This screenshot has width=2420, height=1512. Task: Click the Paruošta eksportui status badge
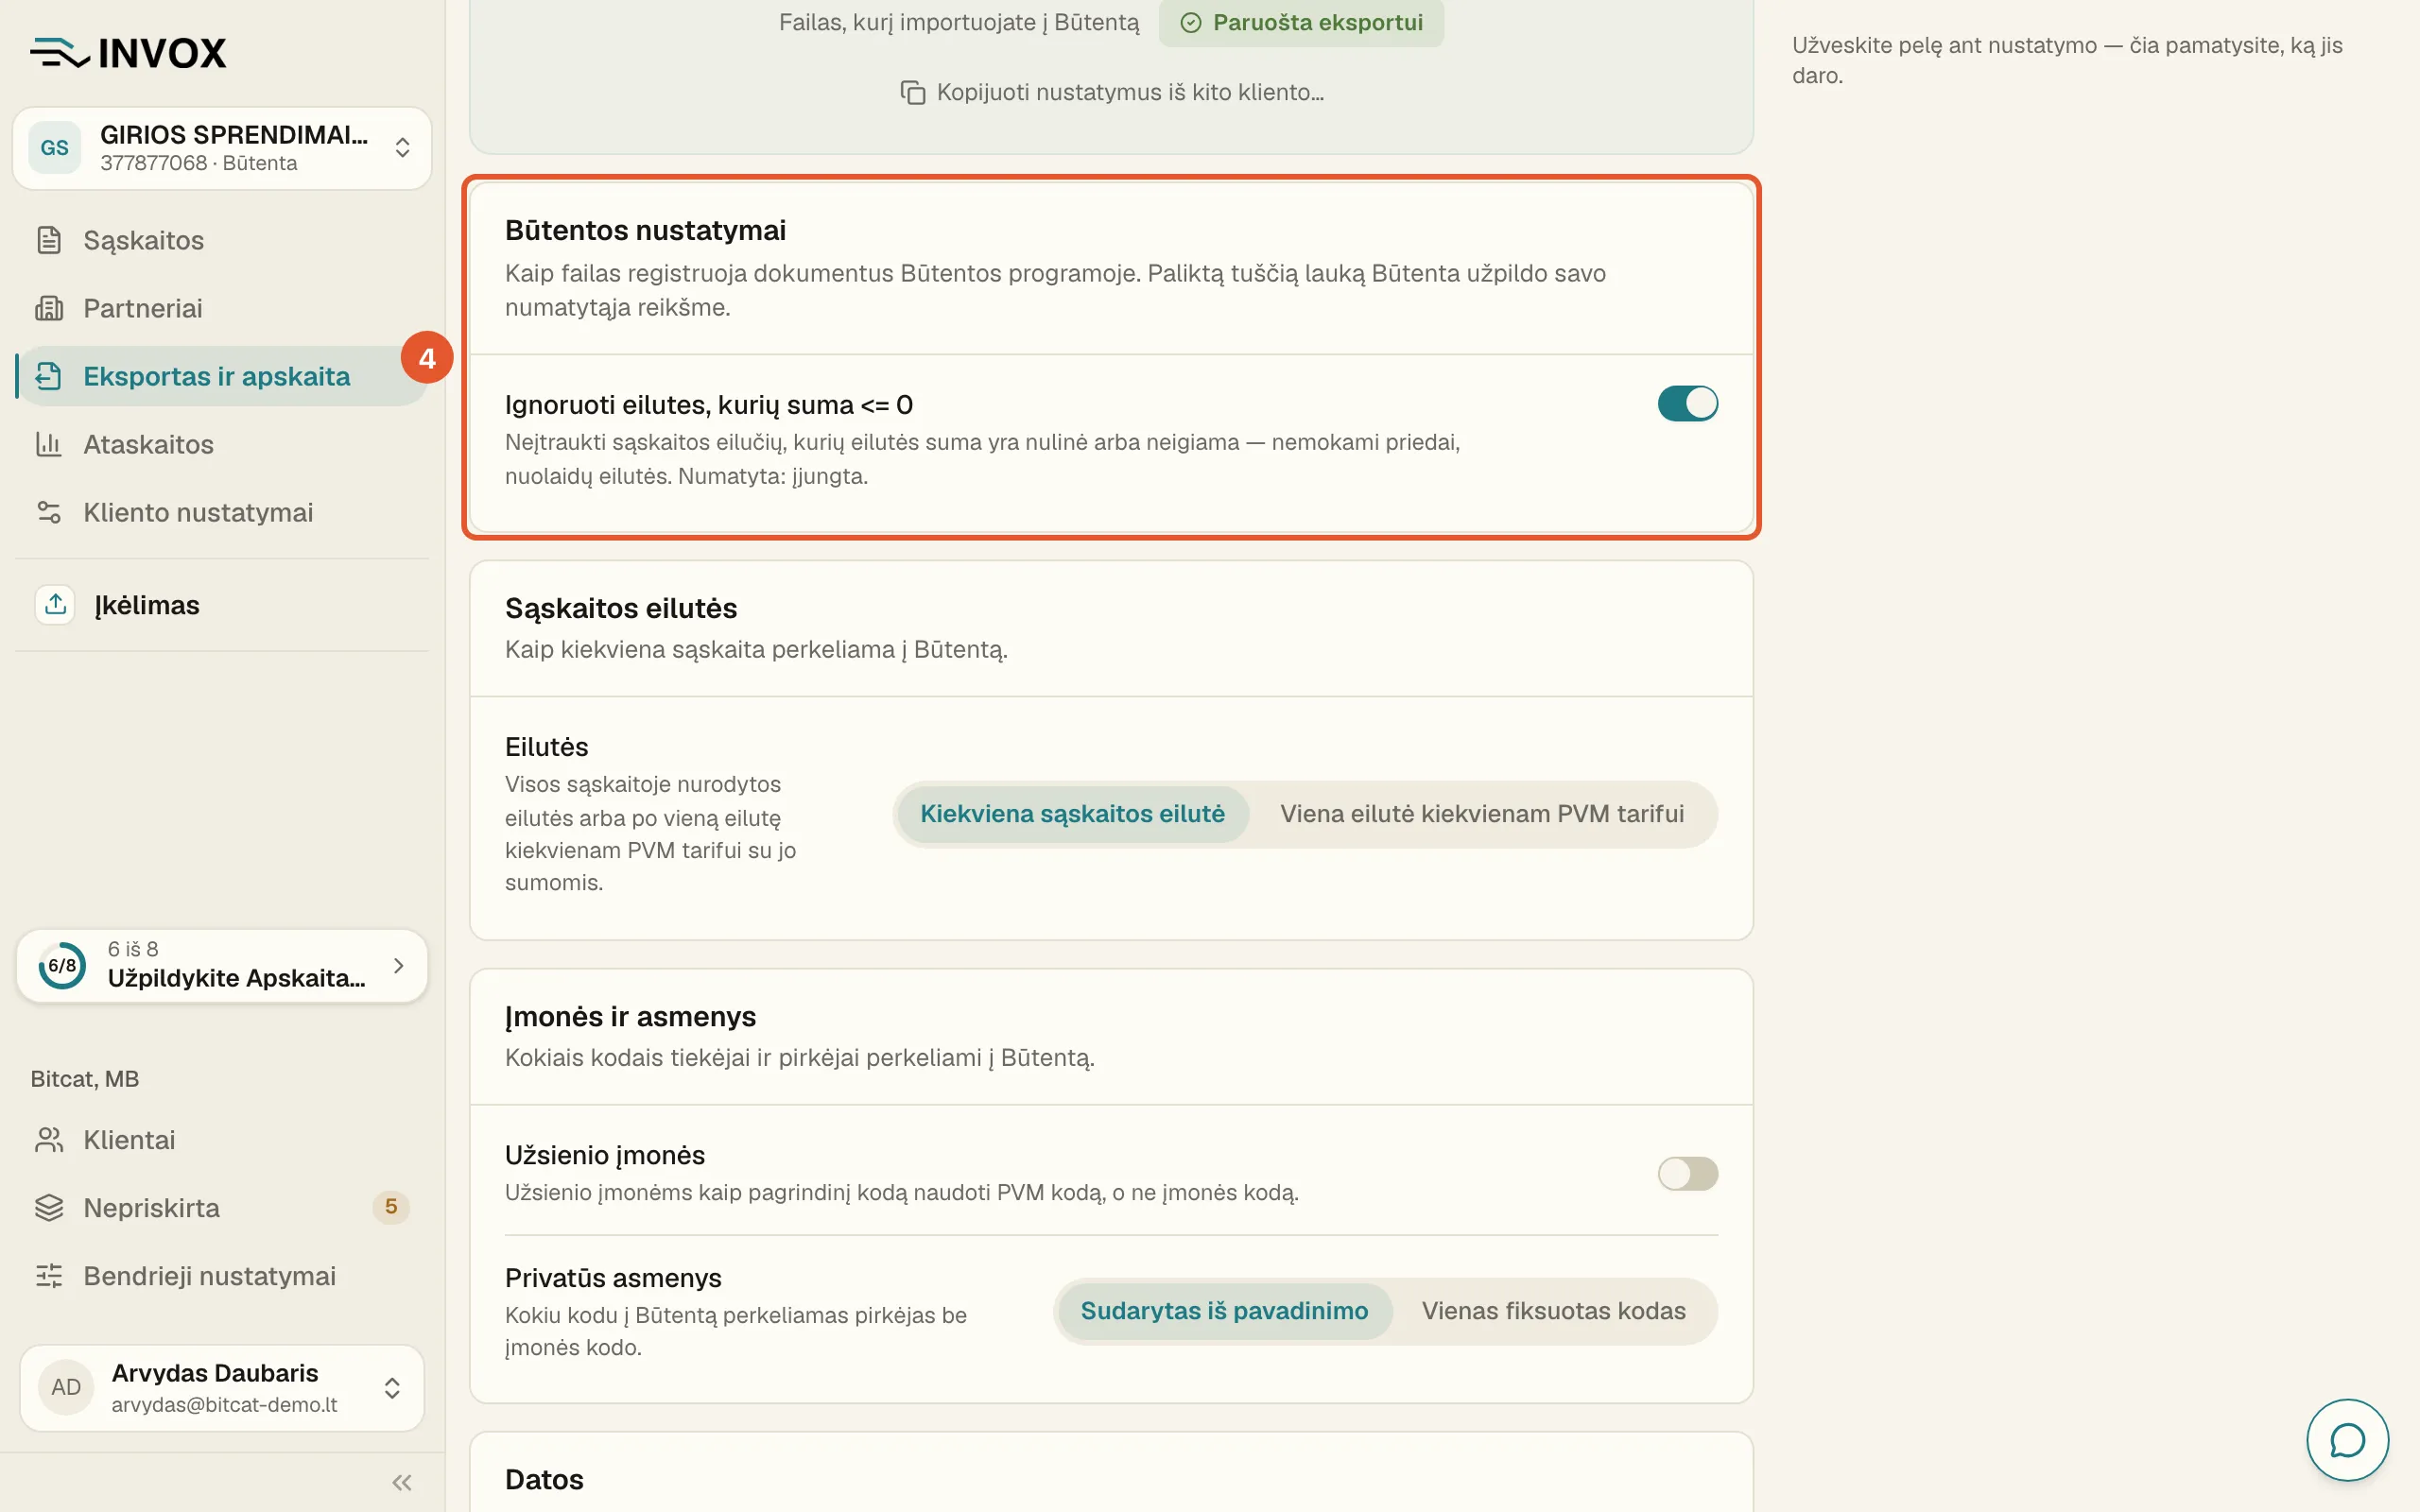1301,22
